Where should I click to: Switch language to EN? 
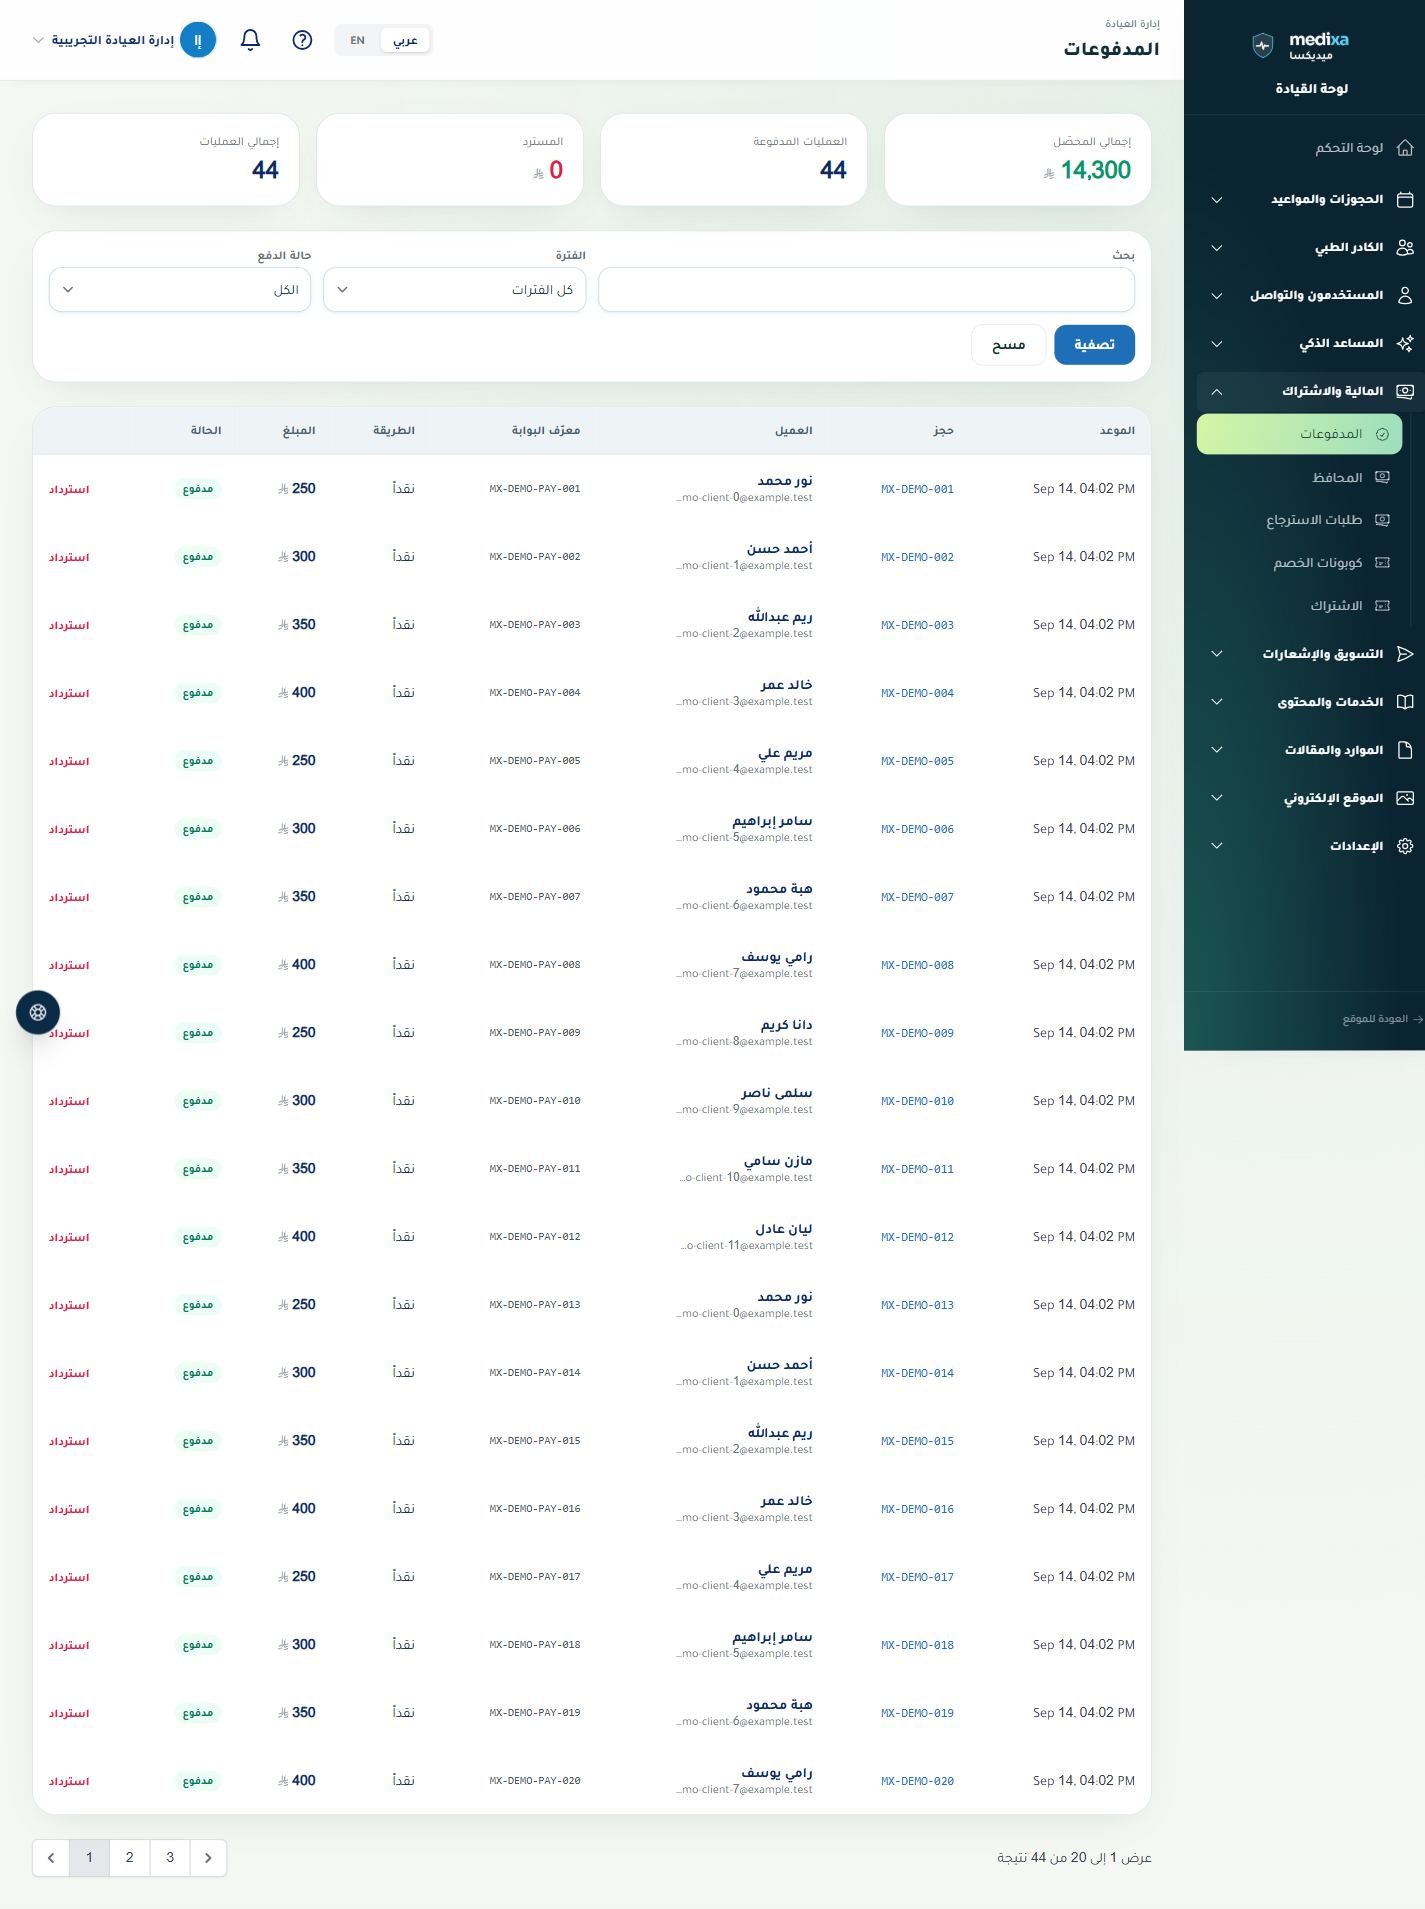pos(358,40)
